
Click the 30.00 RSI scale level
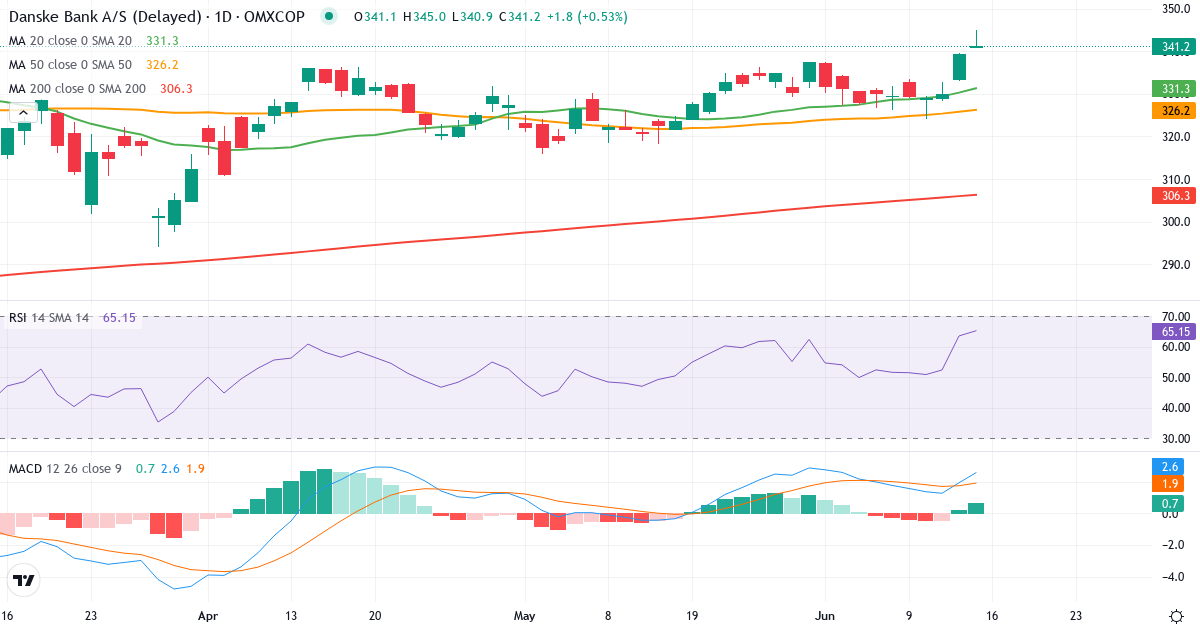(x=1175, y=438)
